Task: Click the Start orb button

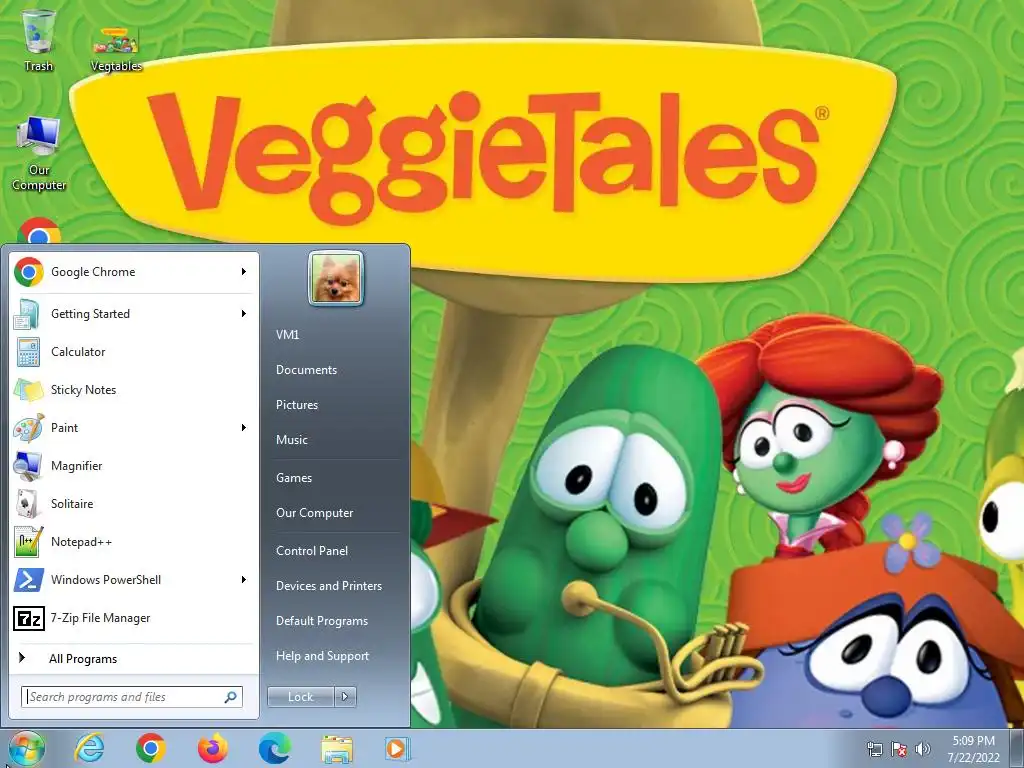Action: [26, 748]
